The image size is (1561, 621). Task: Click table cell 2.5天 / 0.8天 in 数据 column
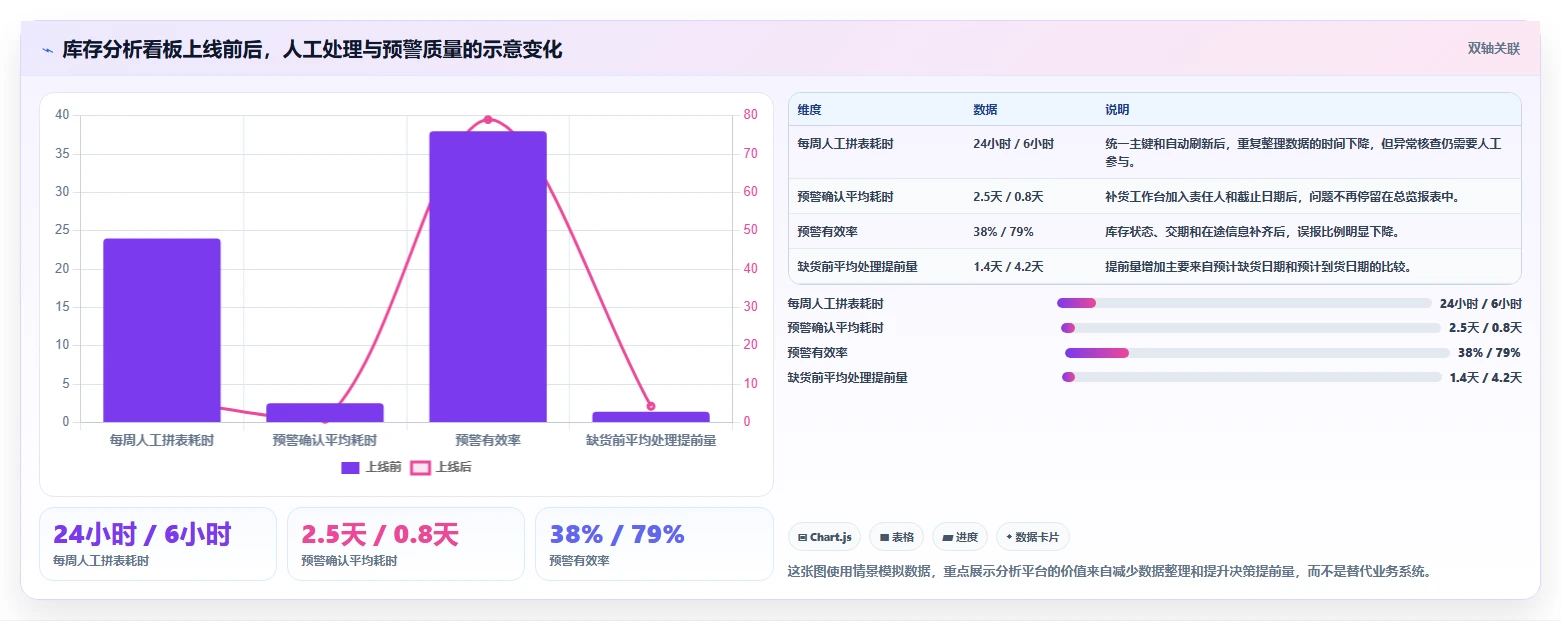point(1008,197)
